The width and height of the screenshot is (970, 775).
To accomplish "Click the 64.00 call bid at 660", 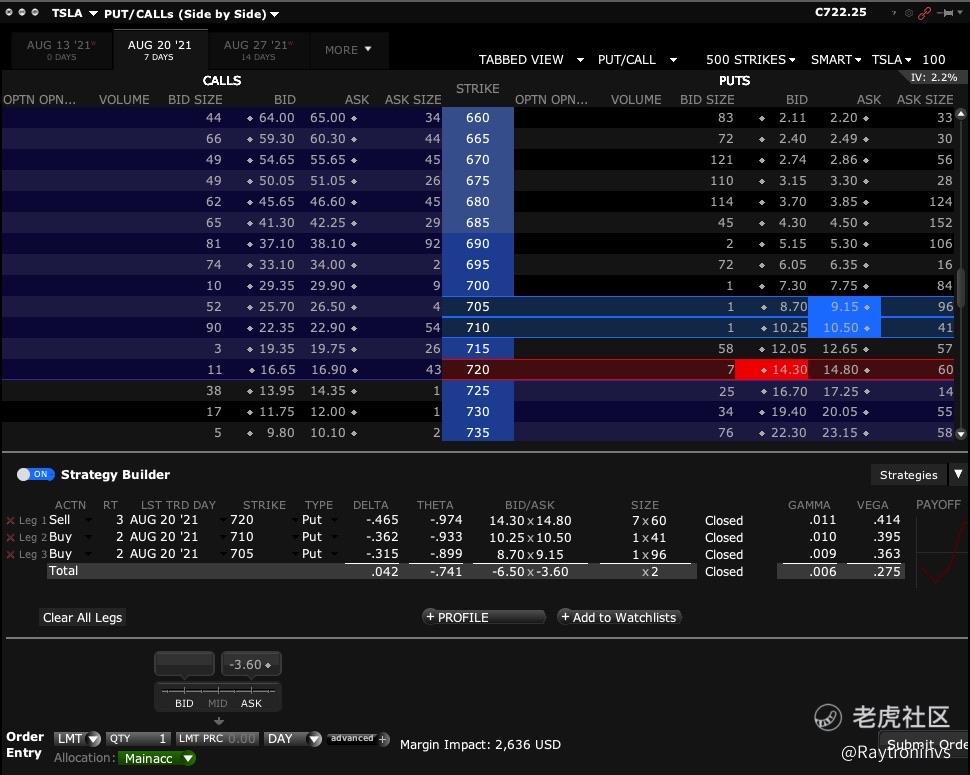I will 277,118.
